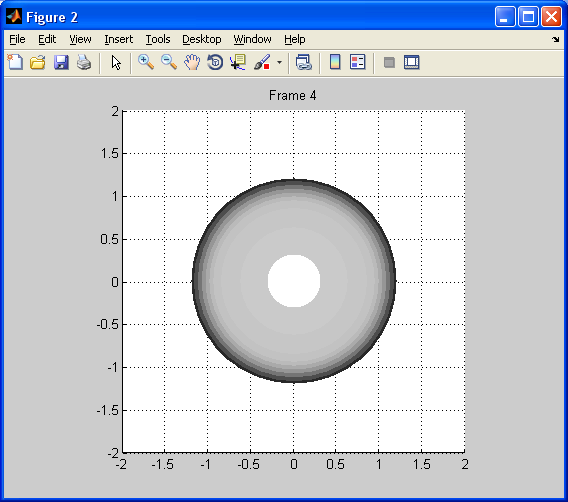This screenshot has width=568, height=502.
Task: Insert a legend via the toolbar icon
Action: pyautogui.click(x=358, y=62)
